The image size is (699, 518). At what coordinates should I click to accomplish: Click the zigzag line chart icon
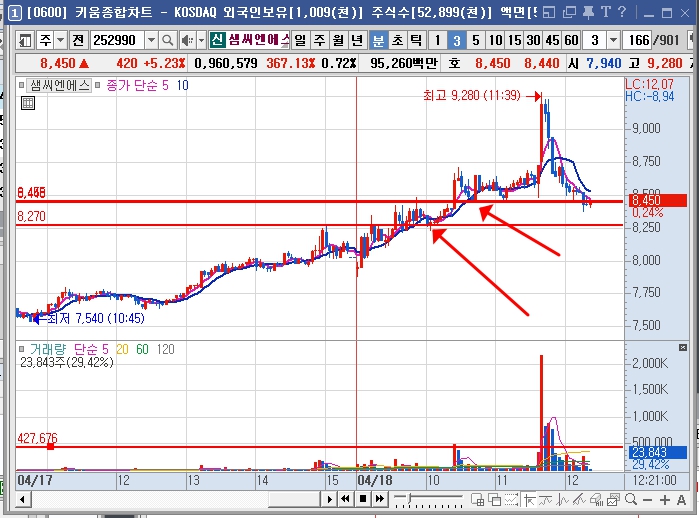point(563,500)
